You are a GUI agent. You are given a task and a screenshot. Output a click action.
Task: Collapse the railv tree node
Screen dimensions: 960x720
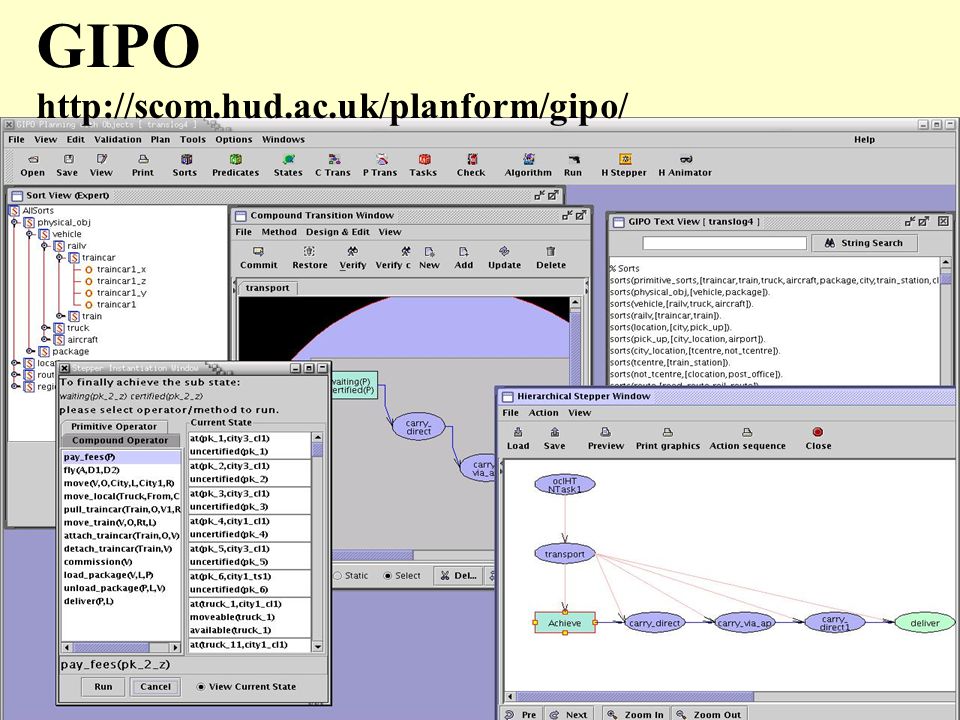45,246
